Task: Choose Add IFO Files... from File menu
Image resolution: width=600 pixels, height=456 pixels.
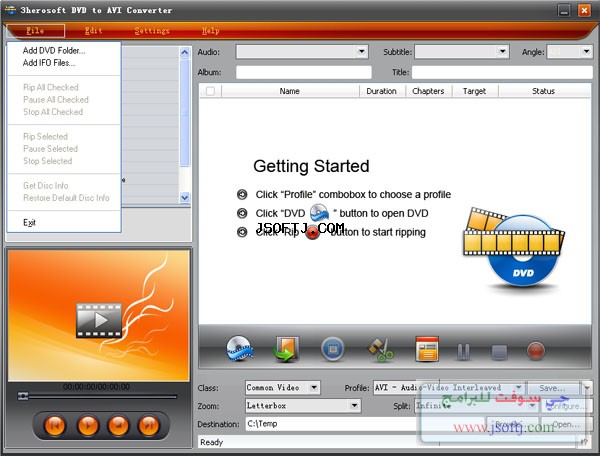Action: [49, 63]
